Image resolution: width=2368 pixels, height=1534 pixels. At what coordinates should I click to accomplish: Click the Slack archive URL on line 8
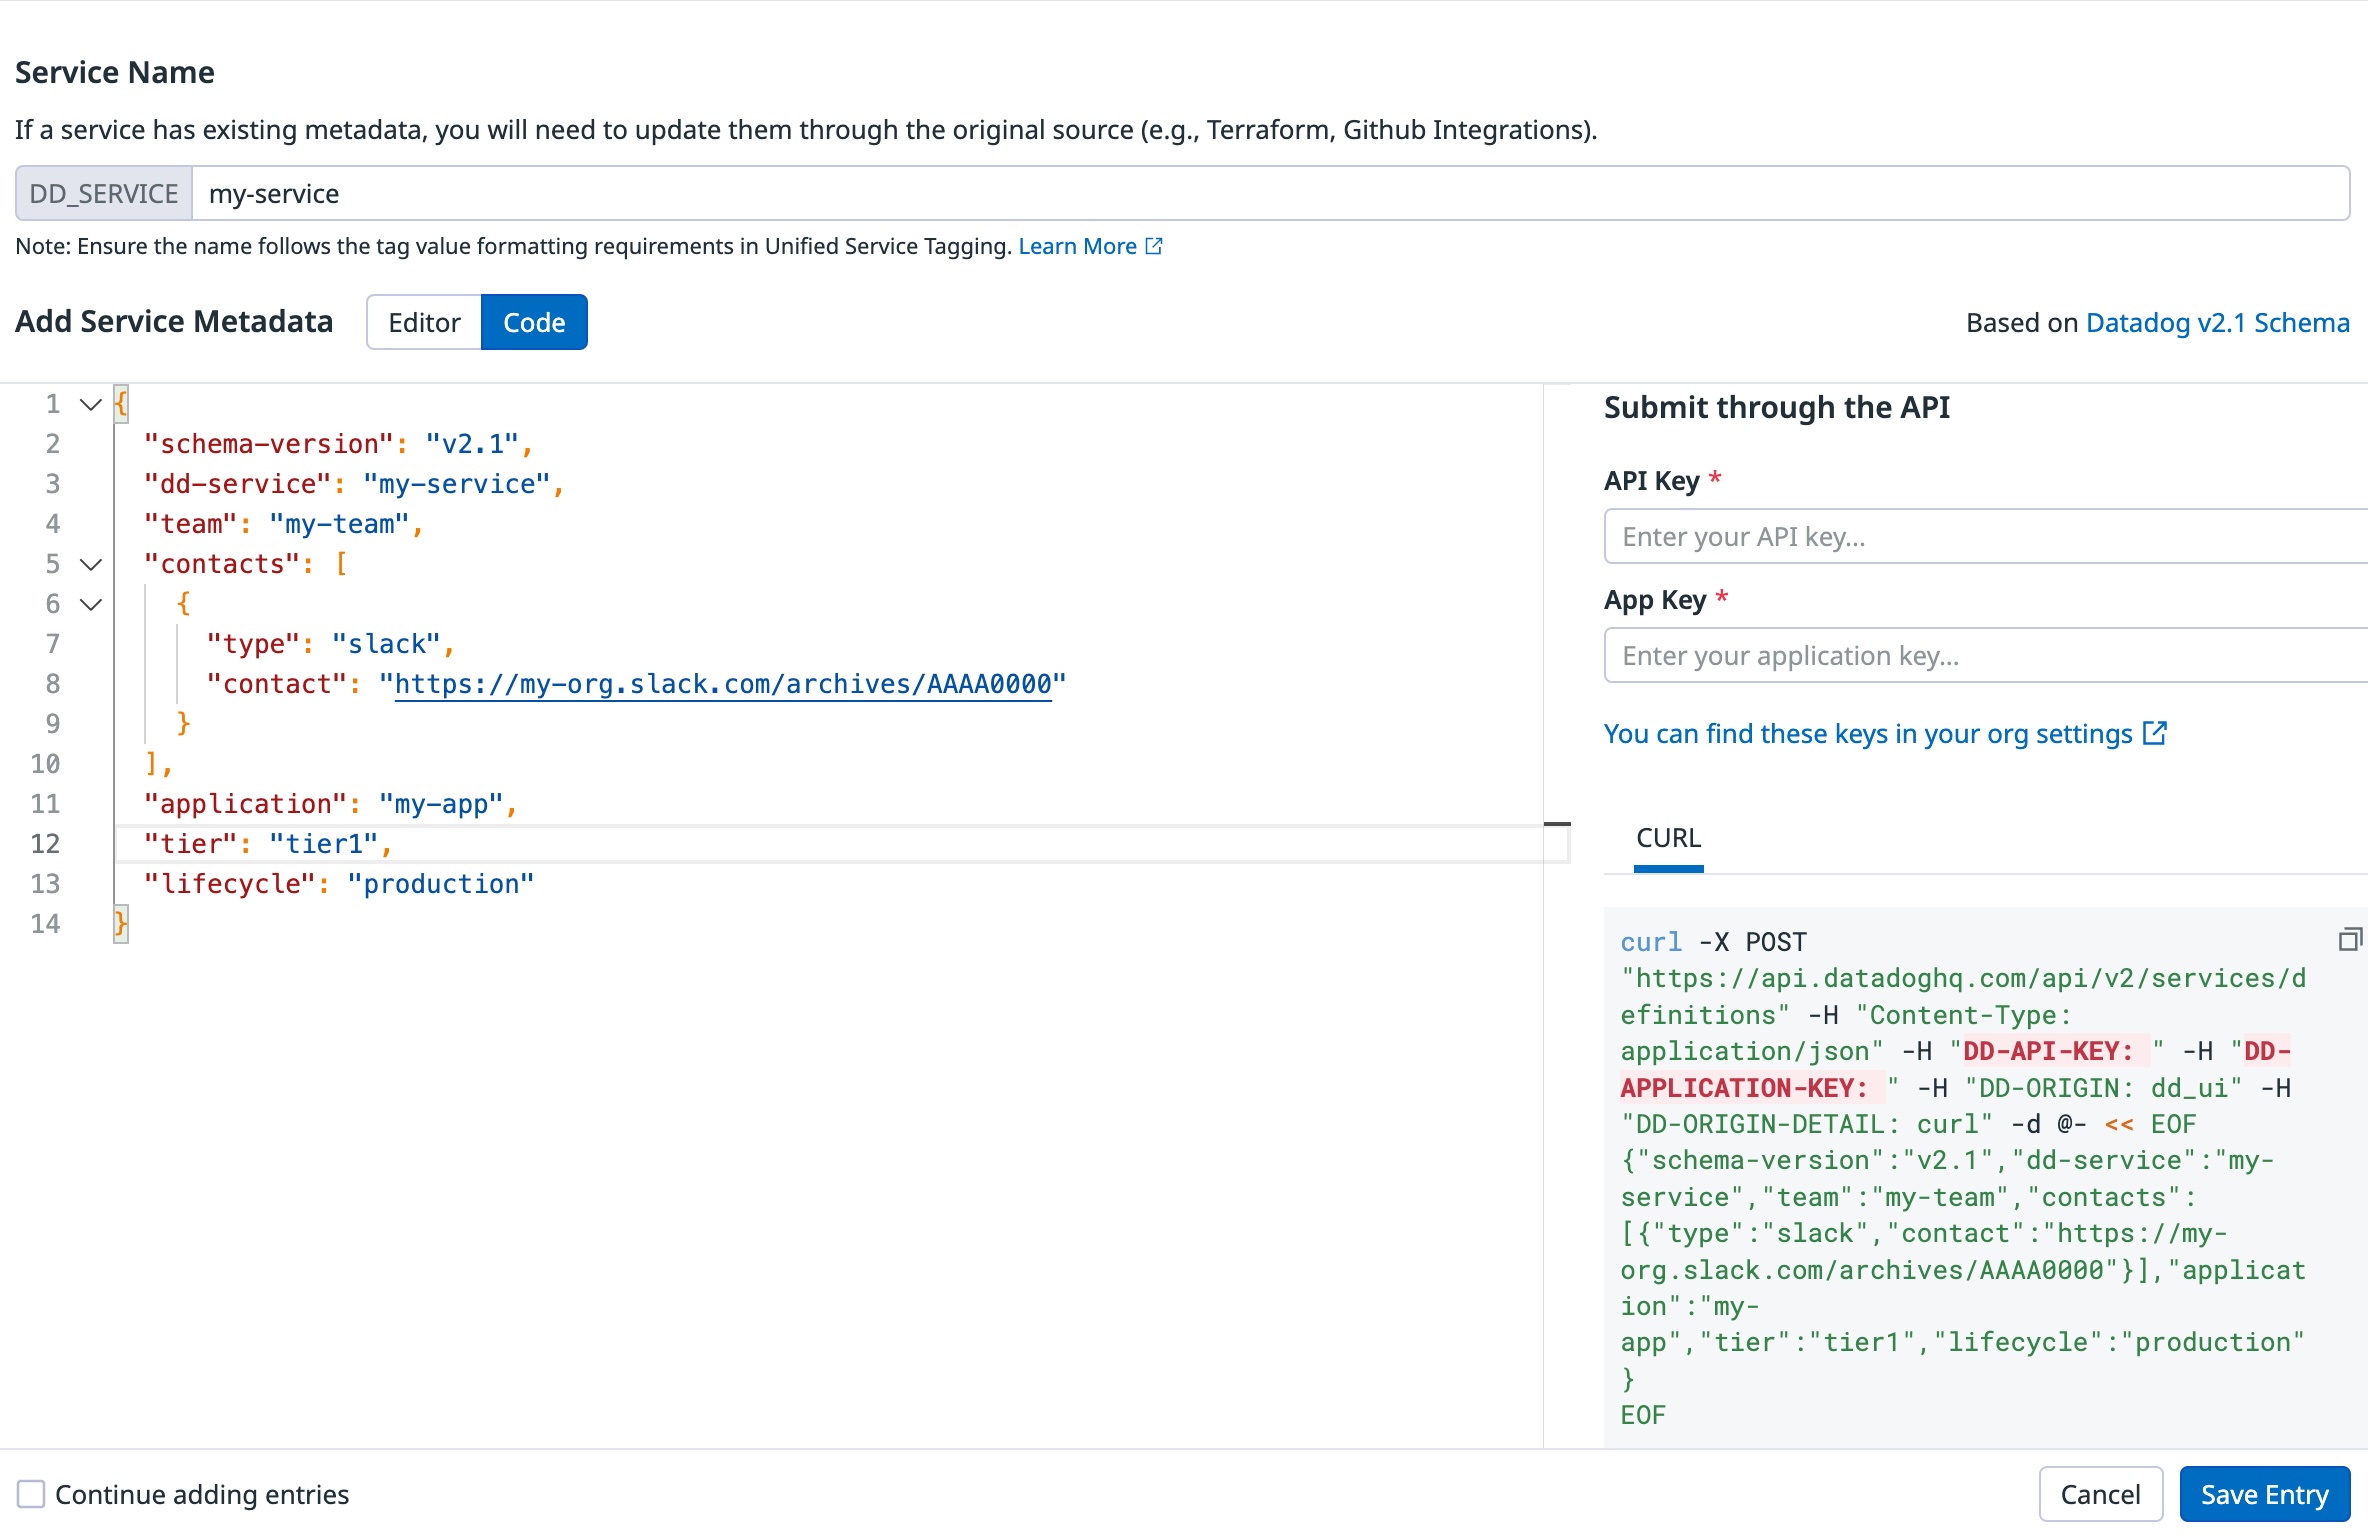point(723,684)
